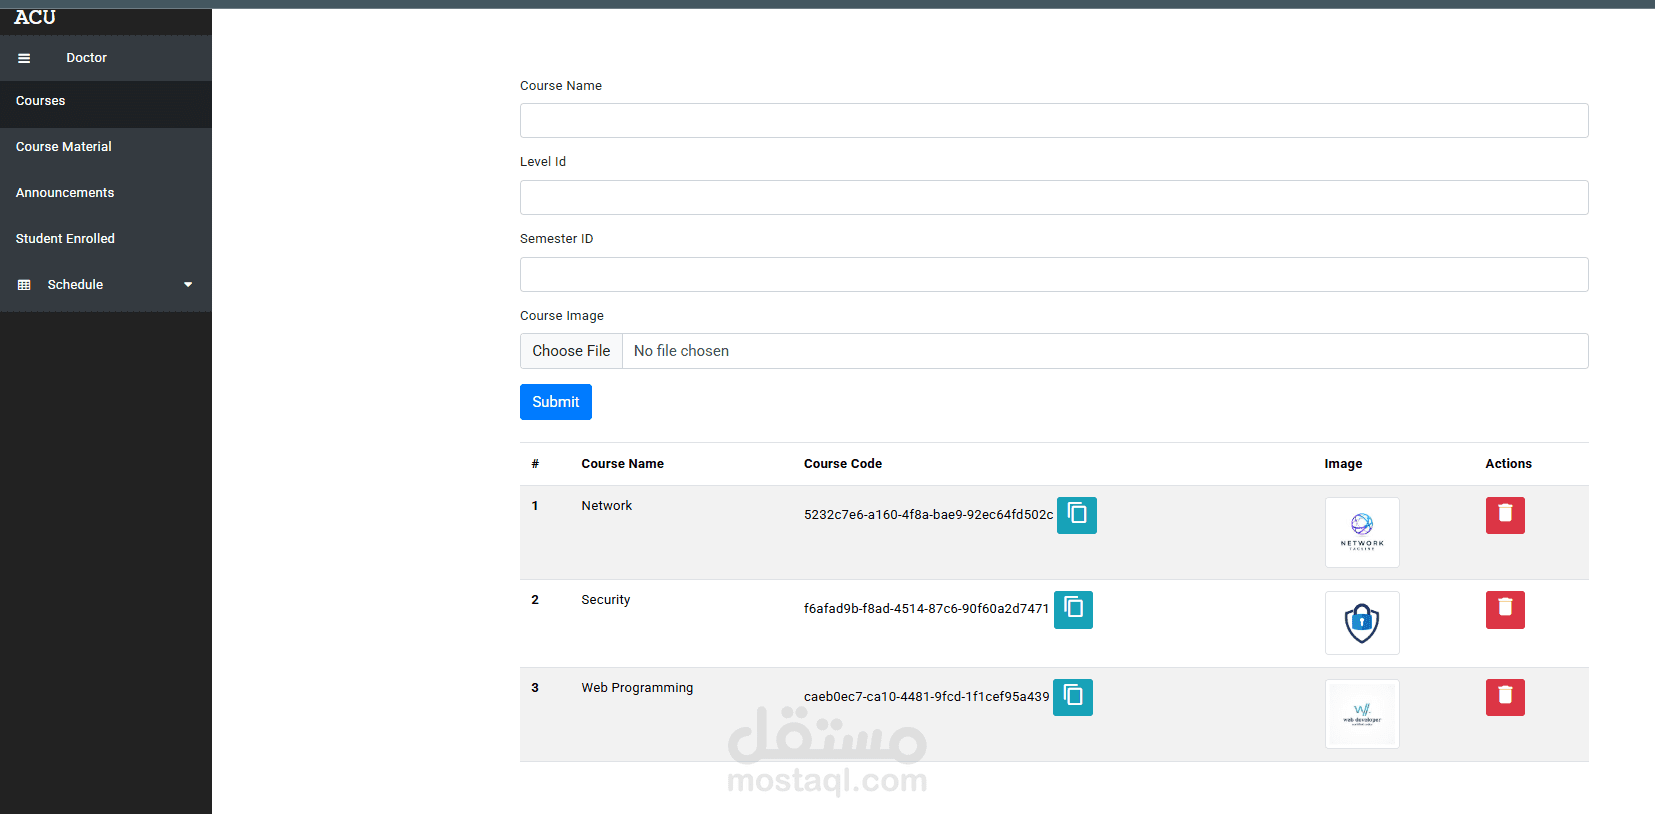This screenshot has width=1655, height=814.
Task: Click the Course Code column header
Action: point(843,464)
